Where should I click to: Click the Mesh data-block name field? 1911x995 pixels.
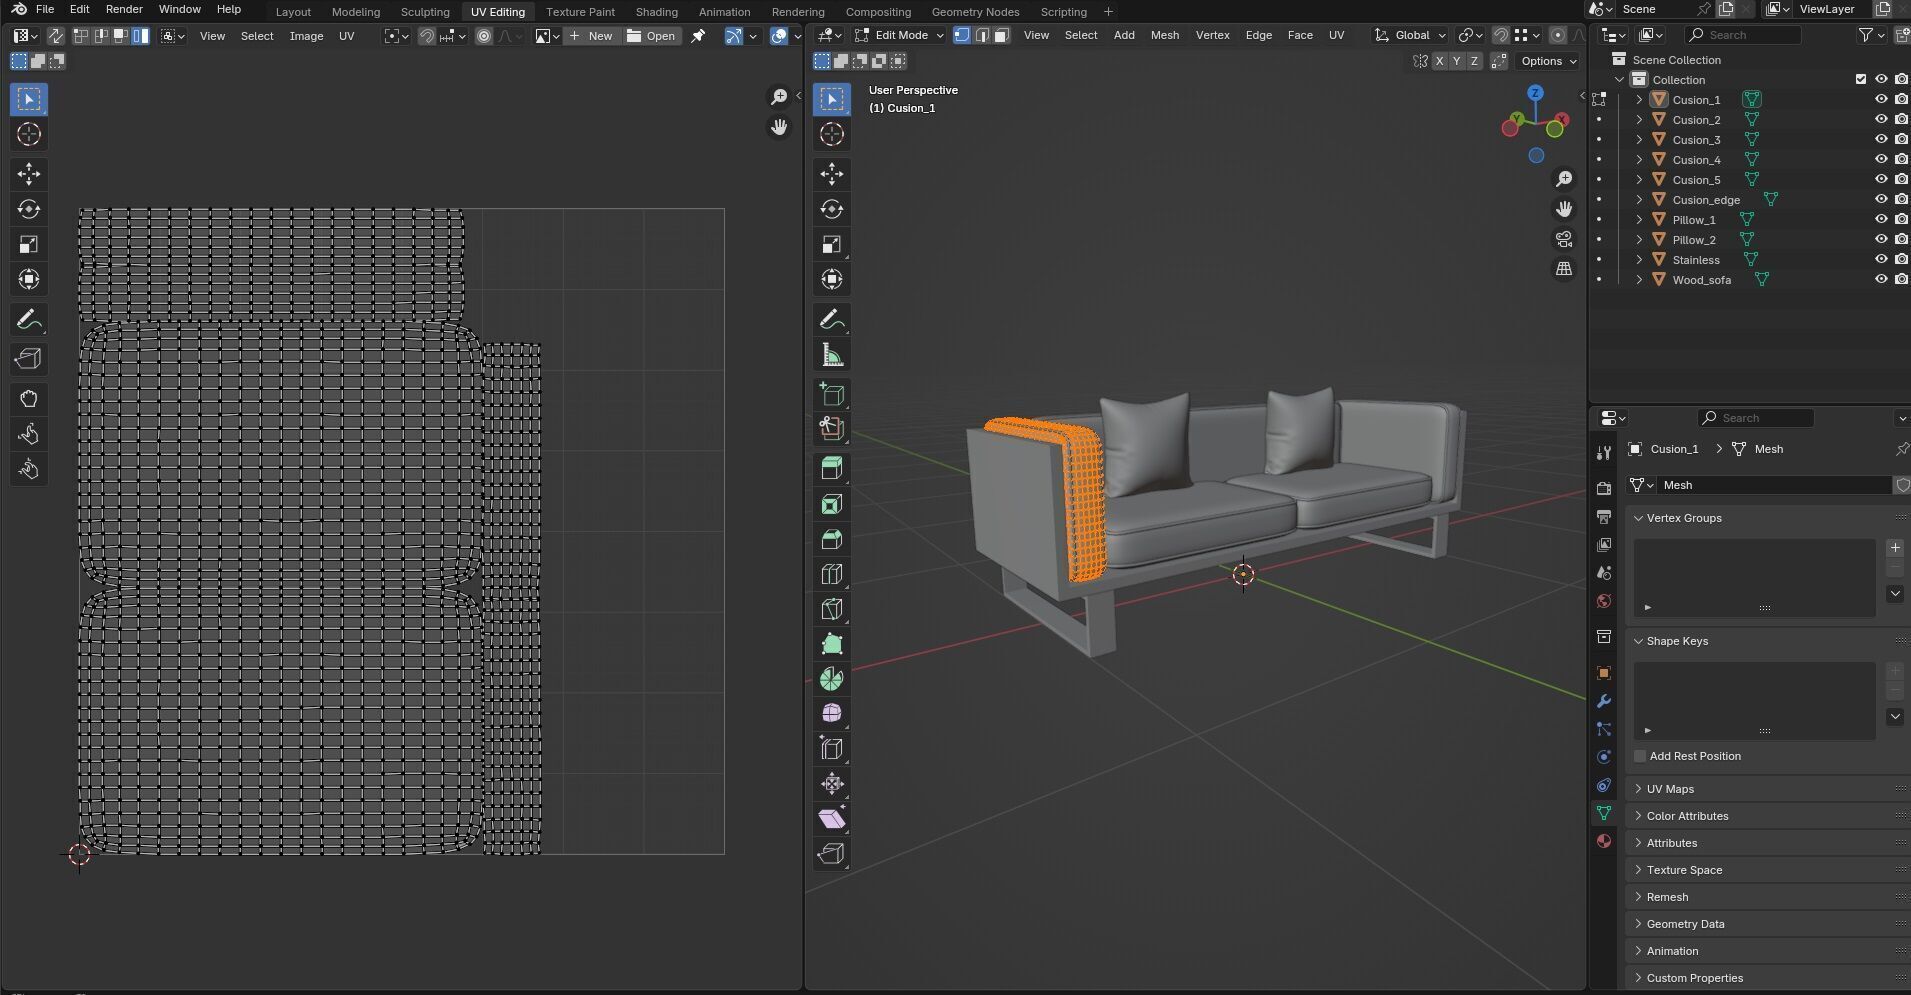pyautogui.click(x=1773, y=485)
